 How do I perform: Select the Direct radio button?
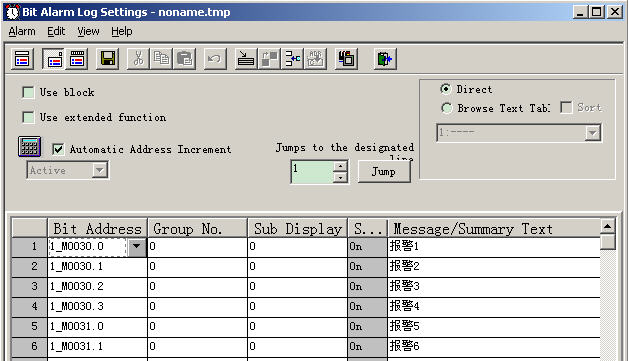pos(446,89)
